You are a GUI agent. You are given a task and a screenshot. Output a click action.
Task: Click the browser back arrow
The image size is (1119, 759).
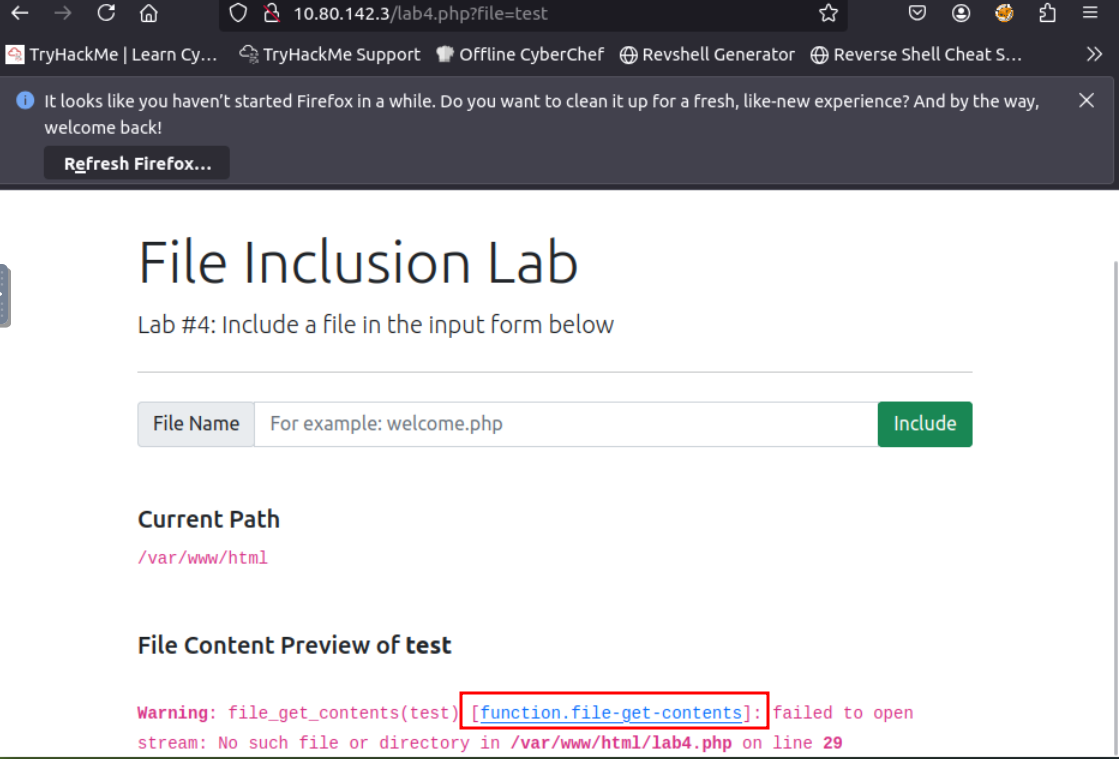(x=20, y=13)
